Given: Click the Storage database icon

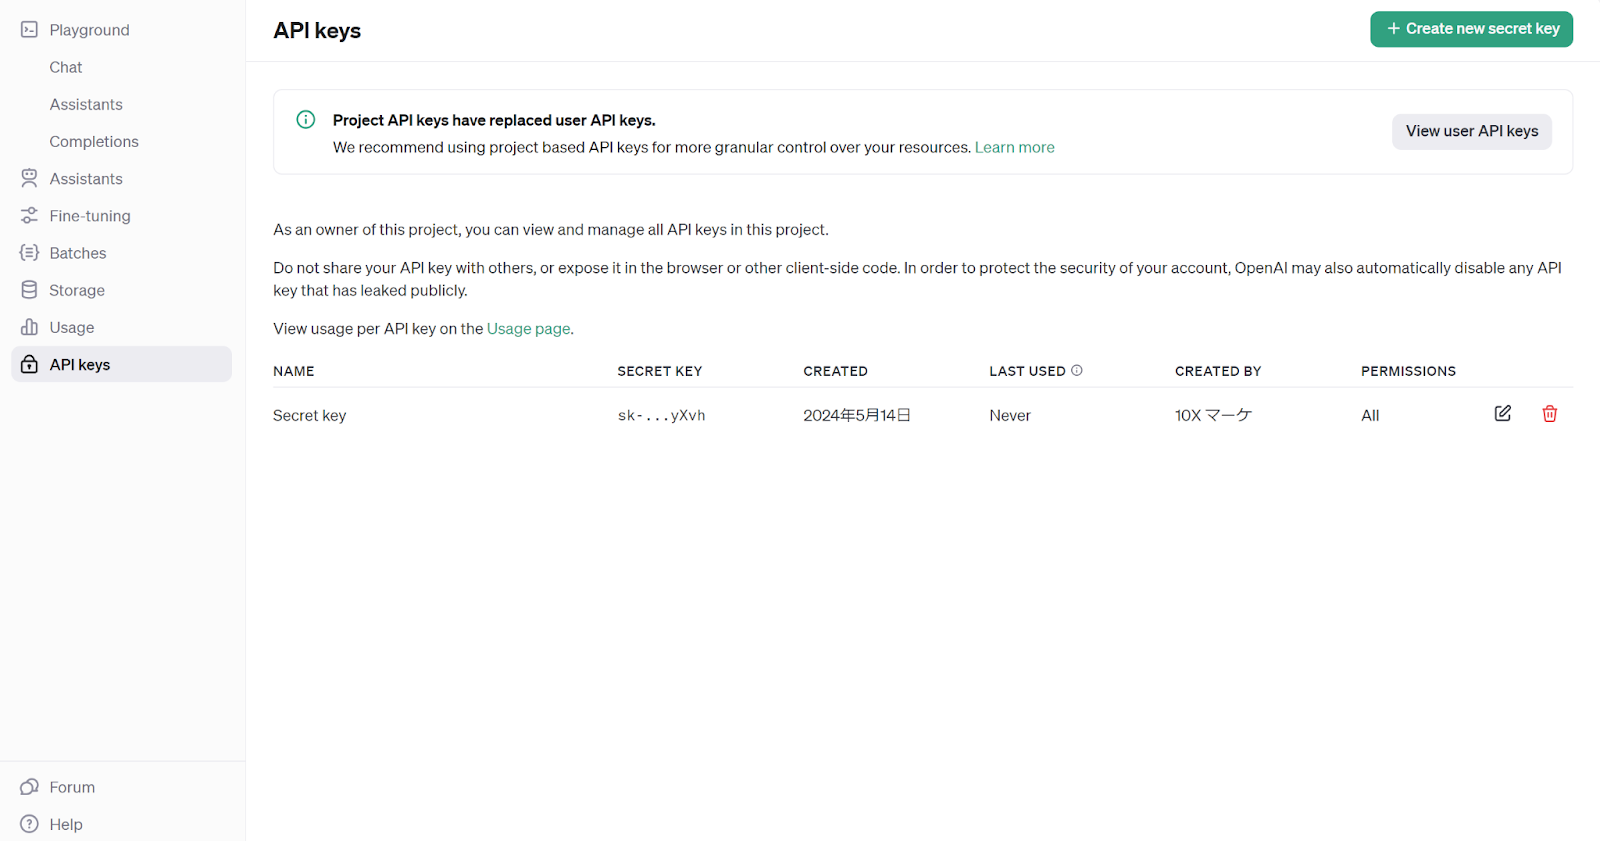Looking at the screenshot, I should [30, 290].
